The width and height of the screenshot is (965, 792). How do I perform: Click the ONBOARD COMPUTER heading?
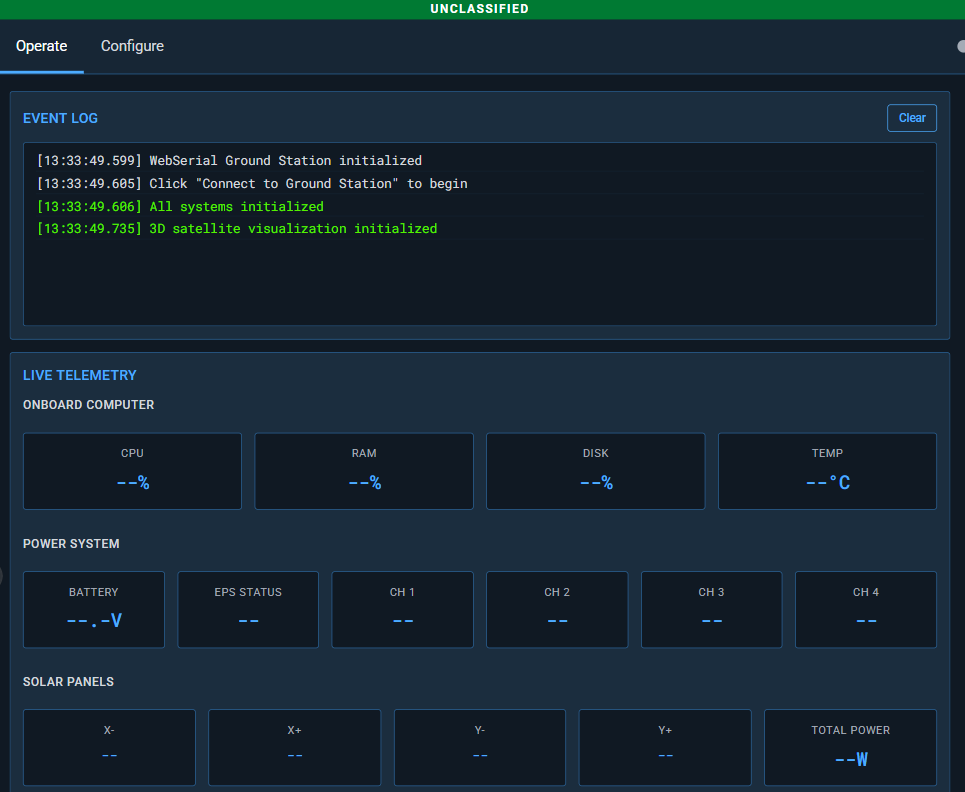pos(89,405)
